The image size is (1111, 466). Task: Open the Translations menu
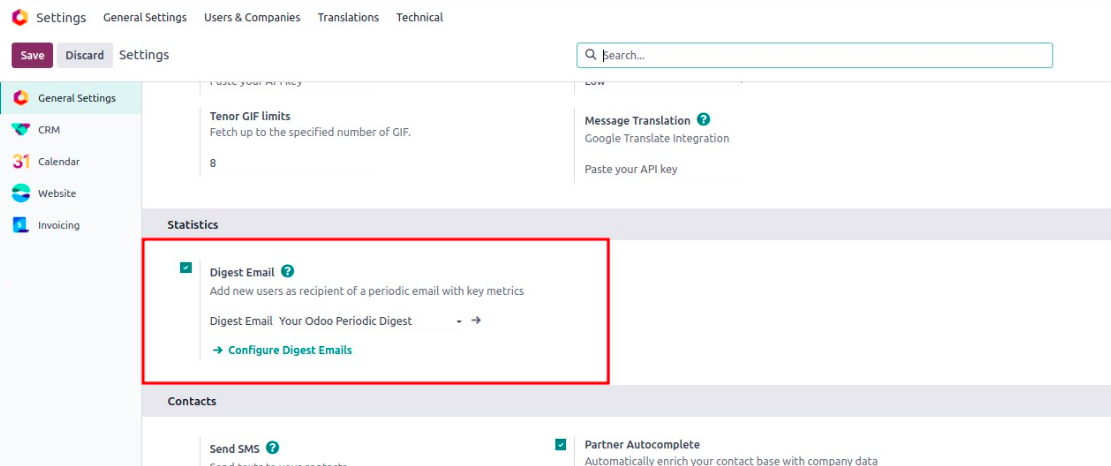click(x=348, y=17)
